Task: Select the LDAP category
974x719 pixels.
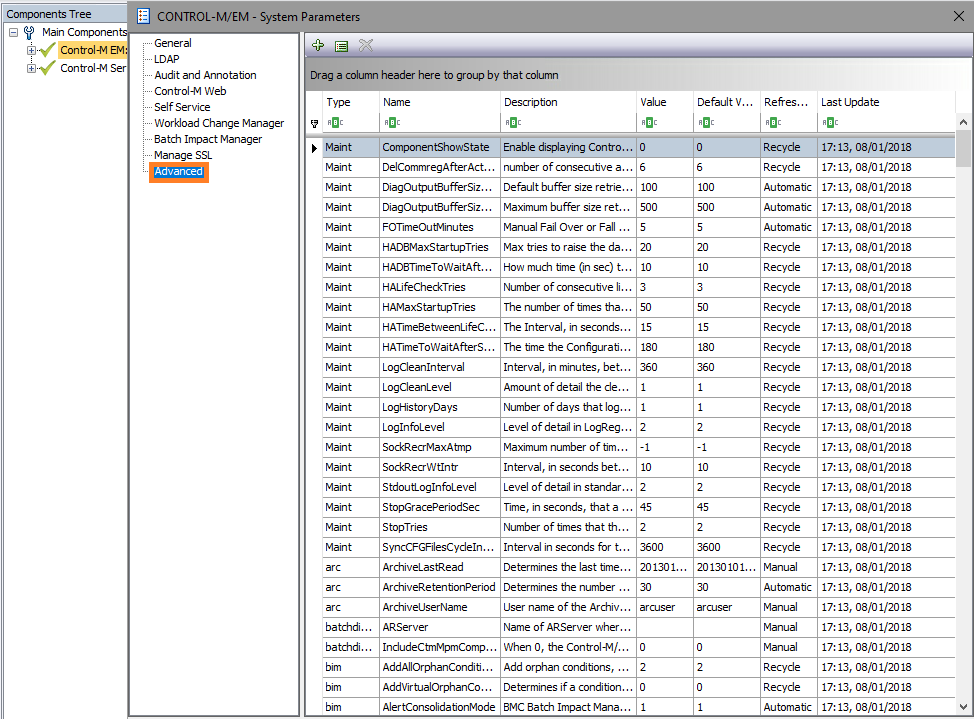Action: pyautogui.click(x=166, y=59)
